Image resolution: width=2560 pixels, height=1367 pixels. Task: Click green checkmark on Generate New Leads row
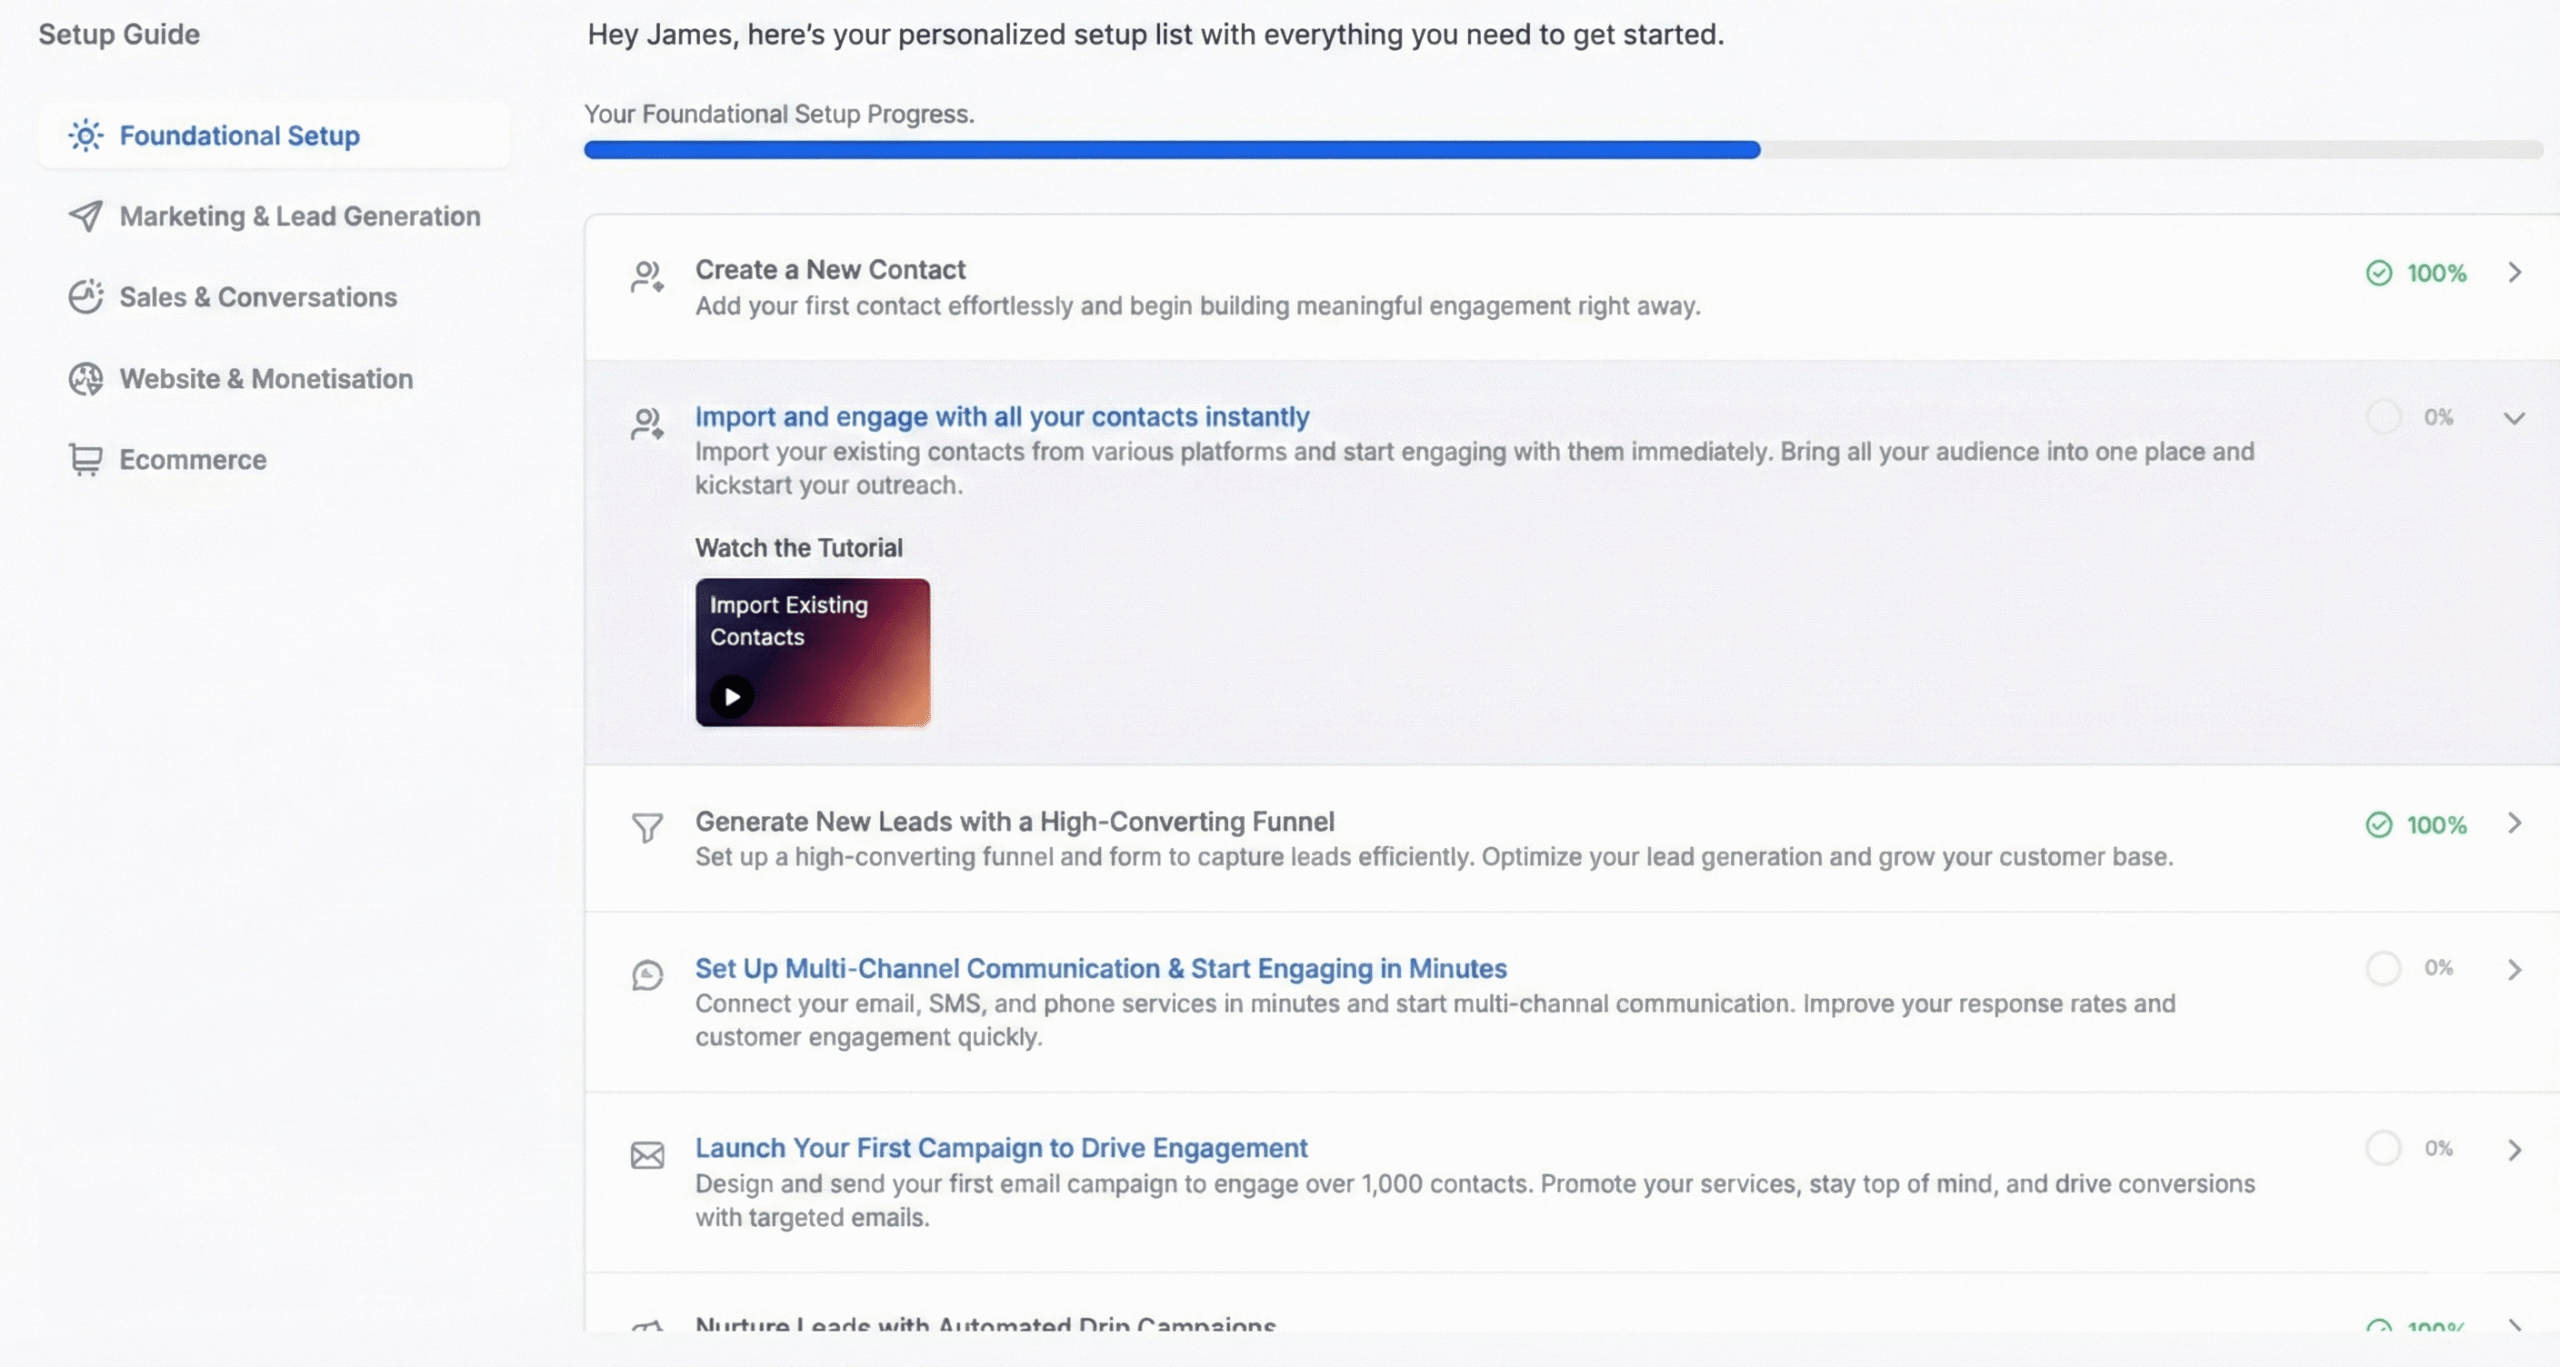[x=2379, y=825]
